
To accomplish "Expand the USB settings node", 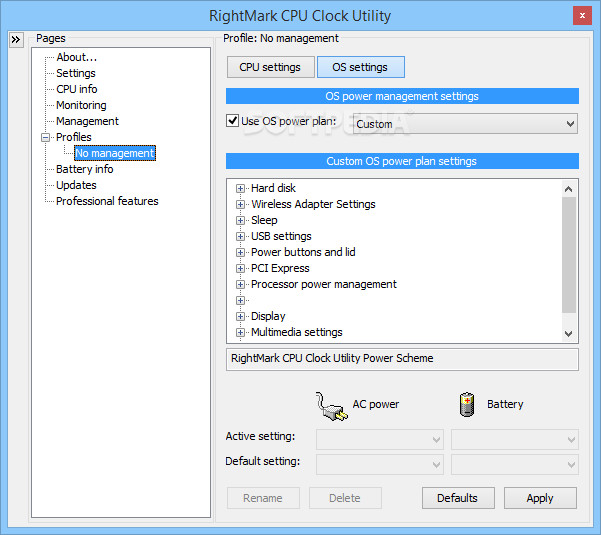I will [x=240, y=236].
